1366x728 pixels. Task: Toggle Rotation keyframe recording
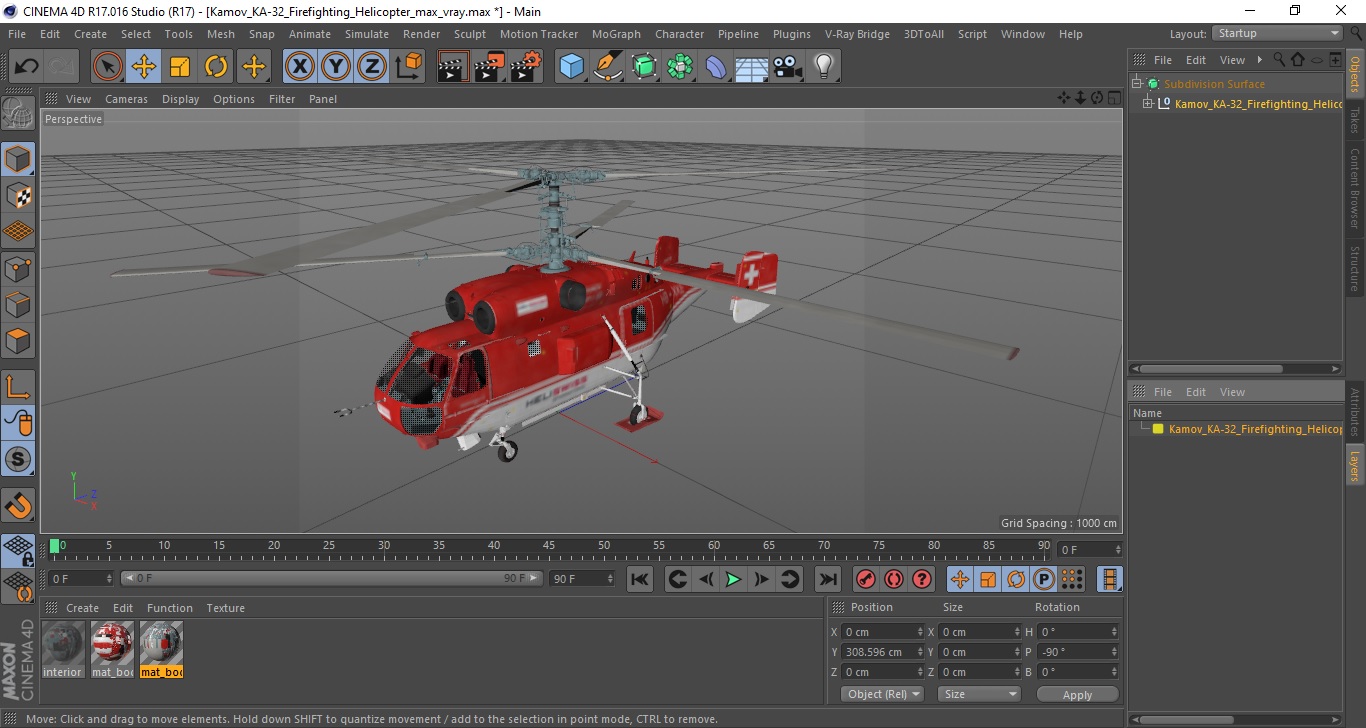tap(1016, 579)
